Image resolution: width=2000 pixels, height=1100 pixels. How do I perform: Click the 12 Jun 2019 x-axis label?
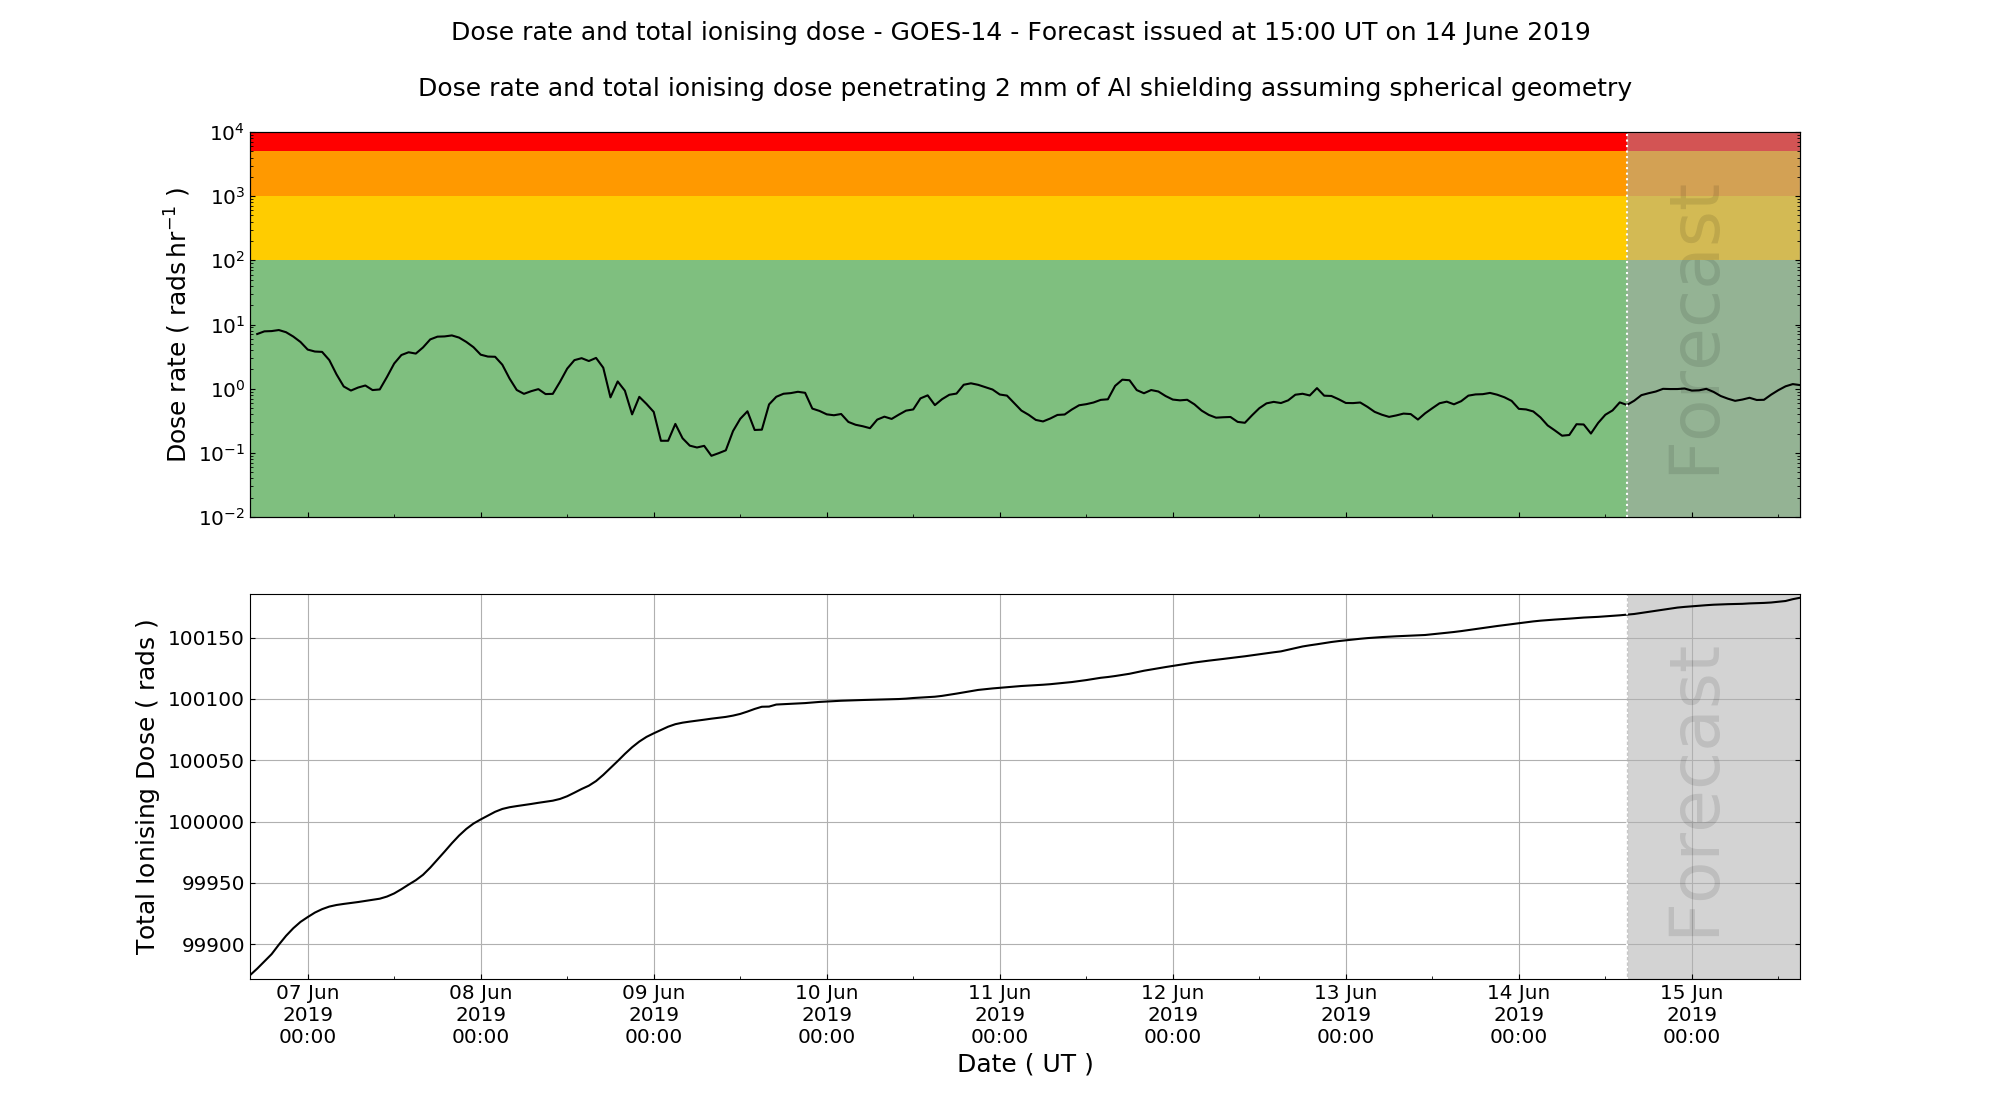[1173, 1014]
